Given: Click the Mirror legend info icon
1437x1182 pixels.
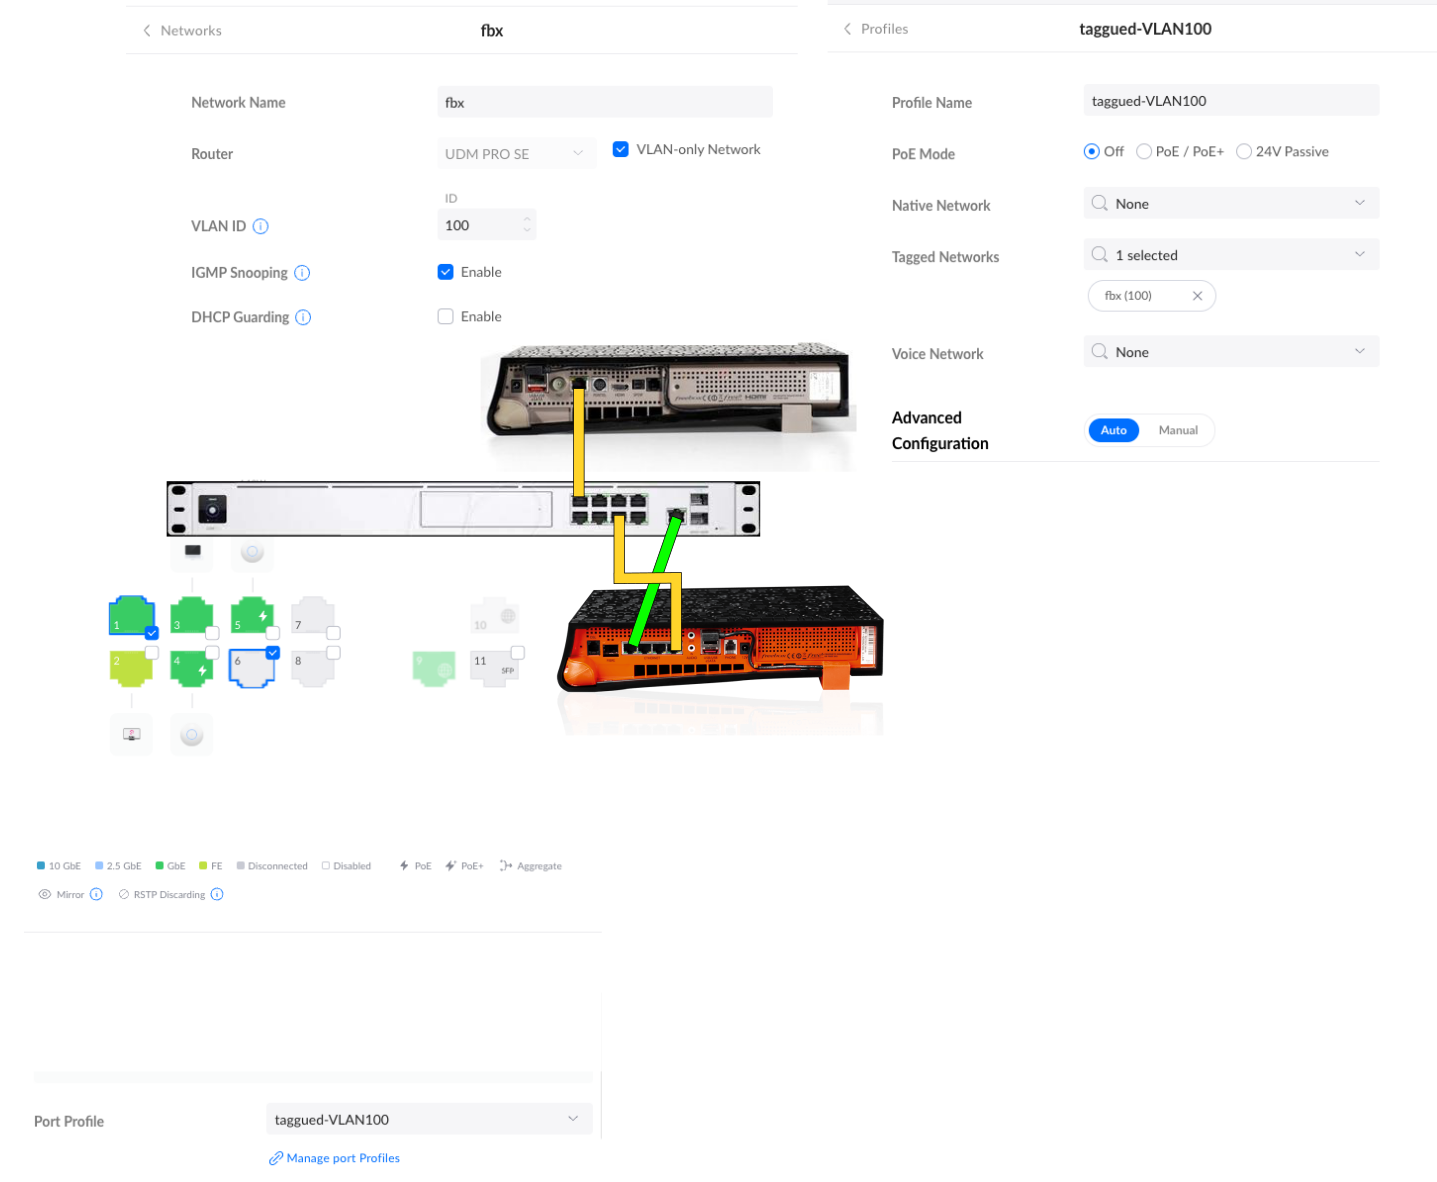Looking at the screenshot, I should pyautogui.click(x=96, y=894).
